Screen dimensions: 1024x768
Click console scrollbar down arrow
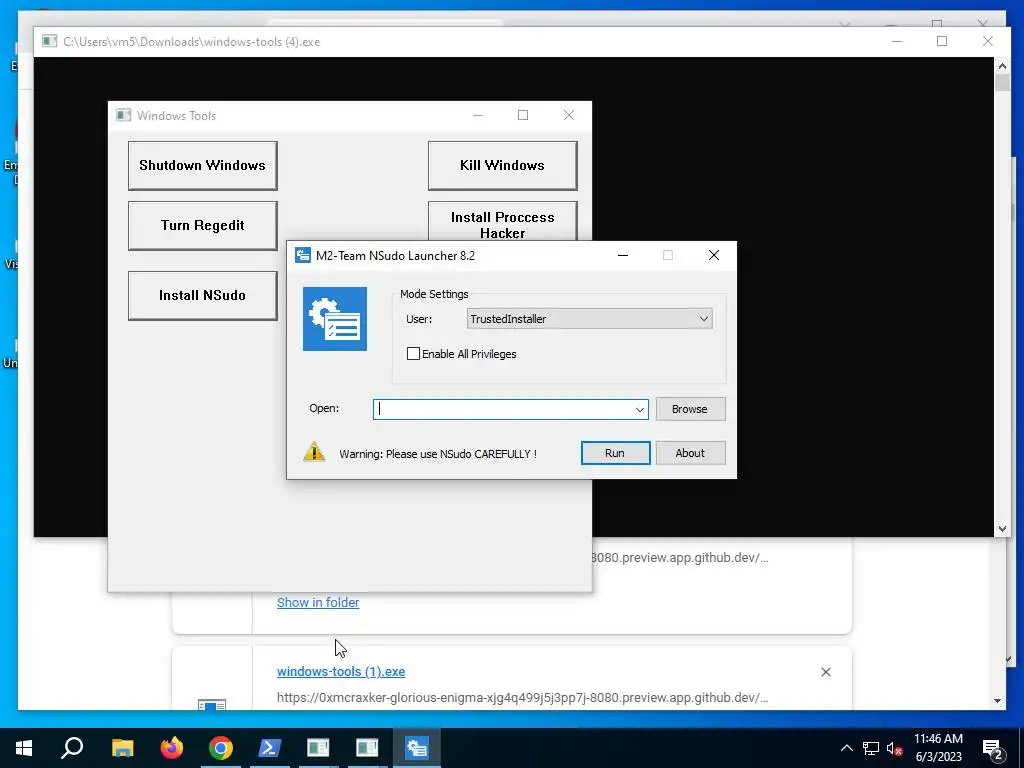point(1002,529)
